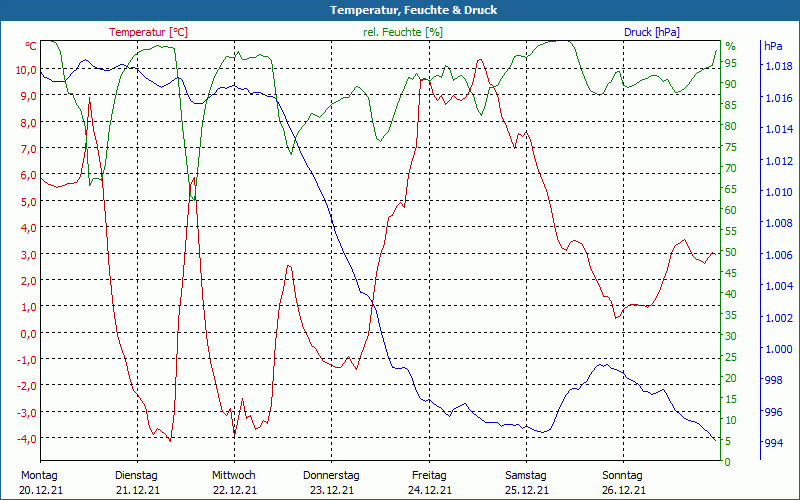Click the '65' humidity axis value
This screenshot has height=500, width=800.
[730, 189]
